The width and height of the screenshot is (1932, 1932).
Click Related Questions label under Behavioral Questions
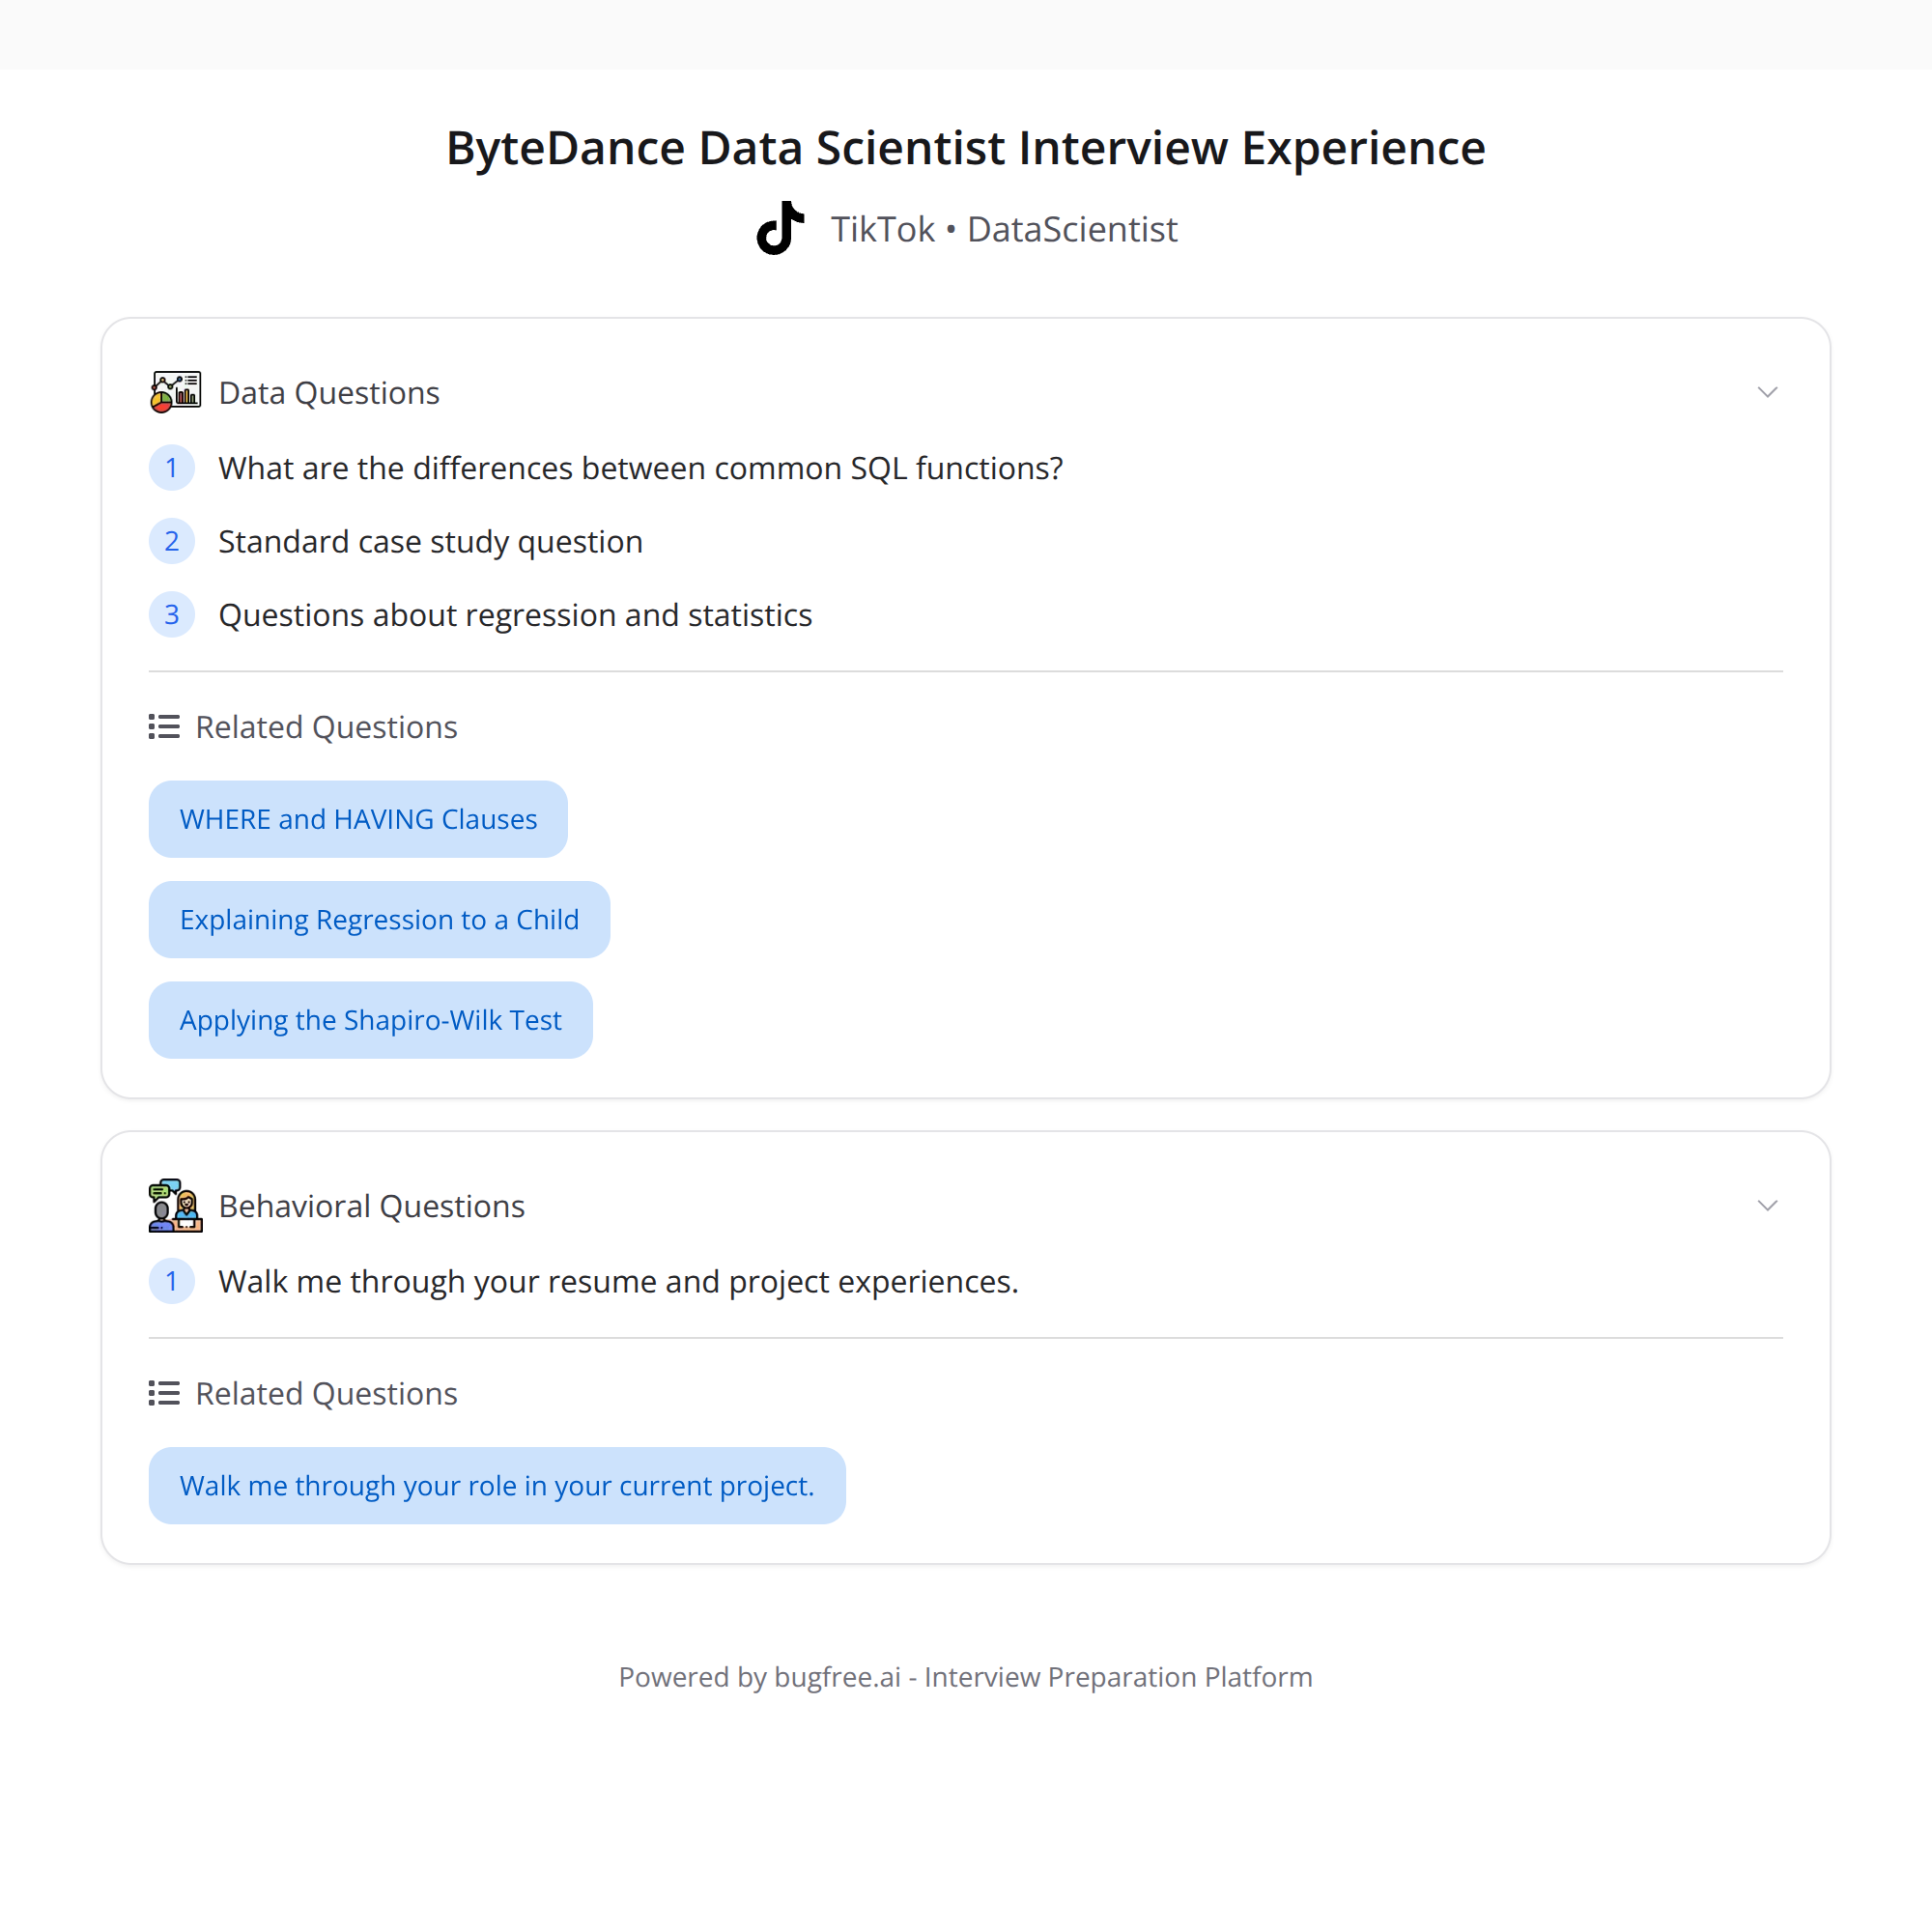click(x=326, y=1393)
